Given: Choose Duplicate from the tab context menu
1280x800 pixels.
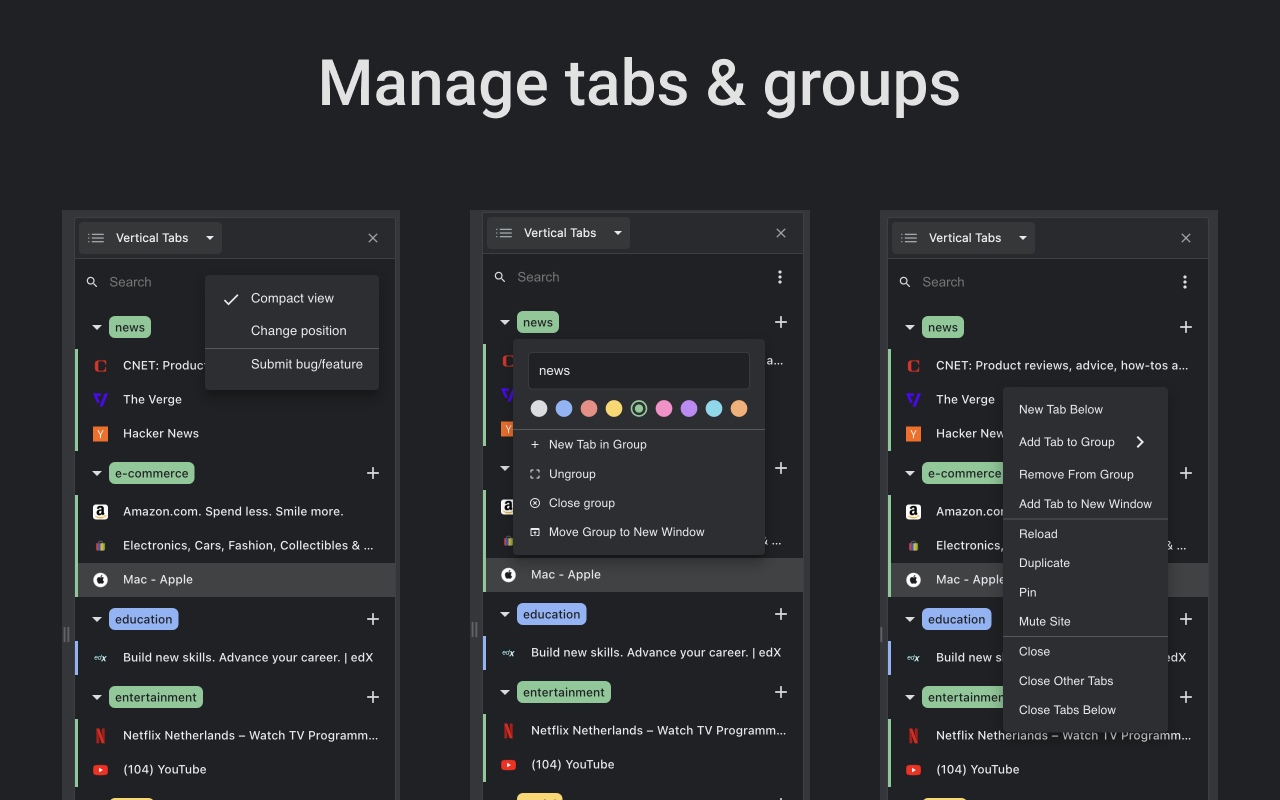Looking at the screenshot, I should pos(1044,563).
